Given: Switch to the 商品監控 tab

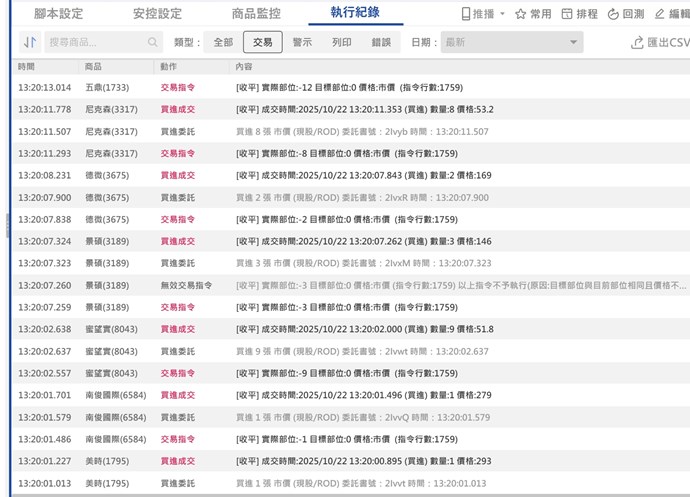Looking at the screenshot, I should click(256, 14).
